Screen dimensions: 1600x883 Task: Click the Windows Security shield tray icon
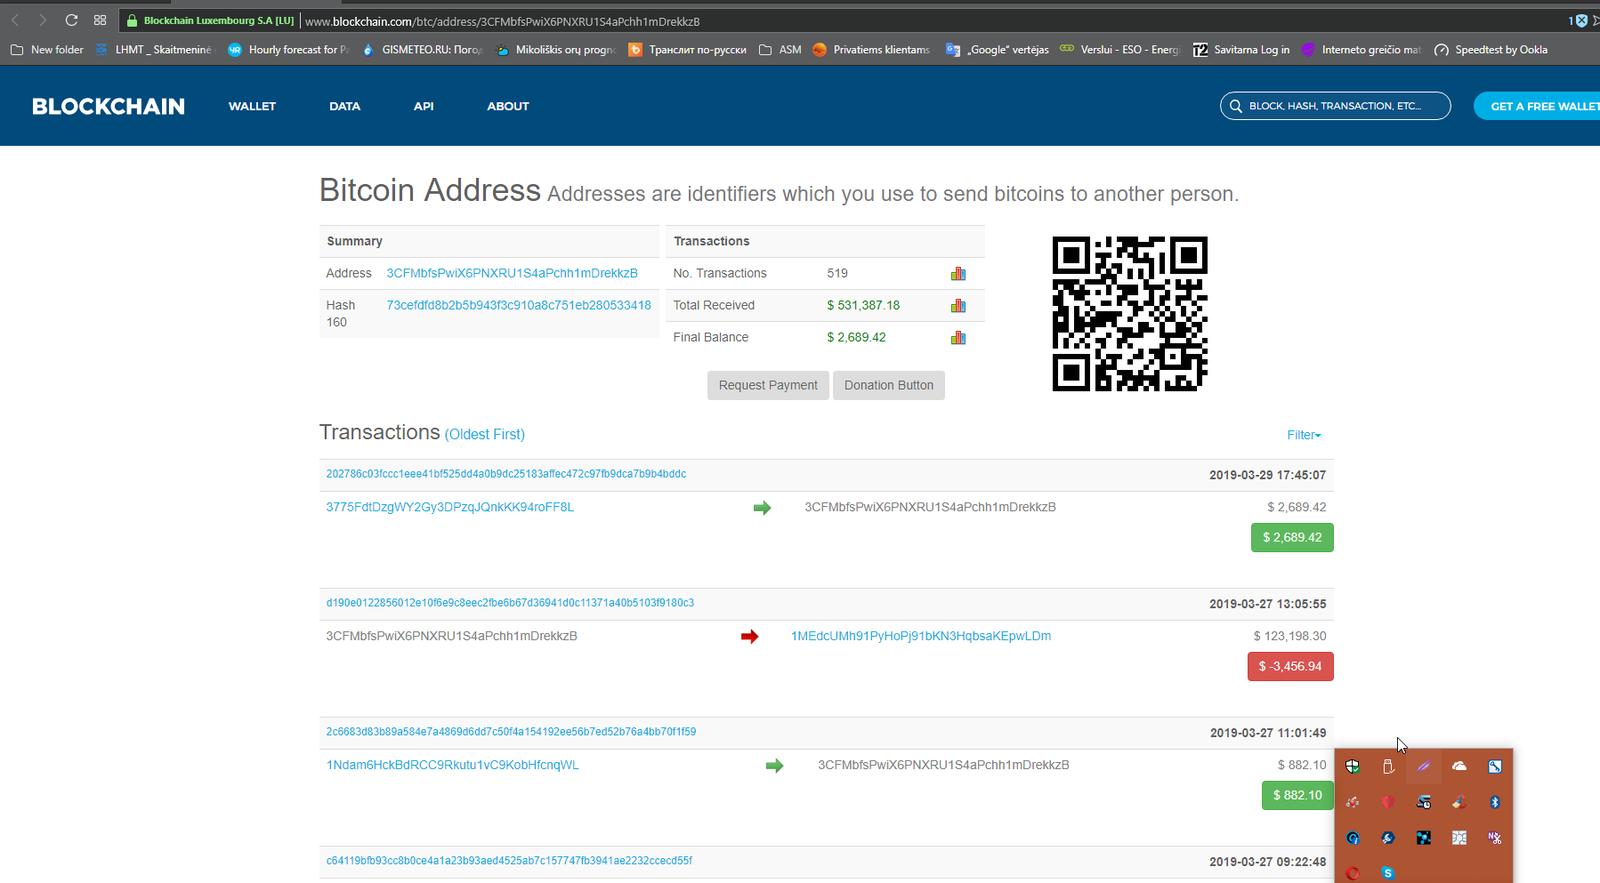click(1352, 767)
